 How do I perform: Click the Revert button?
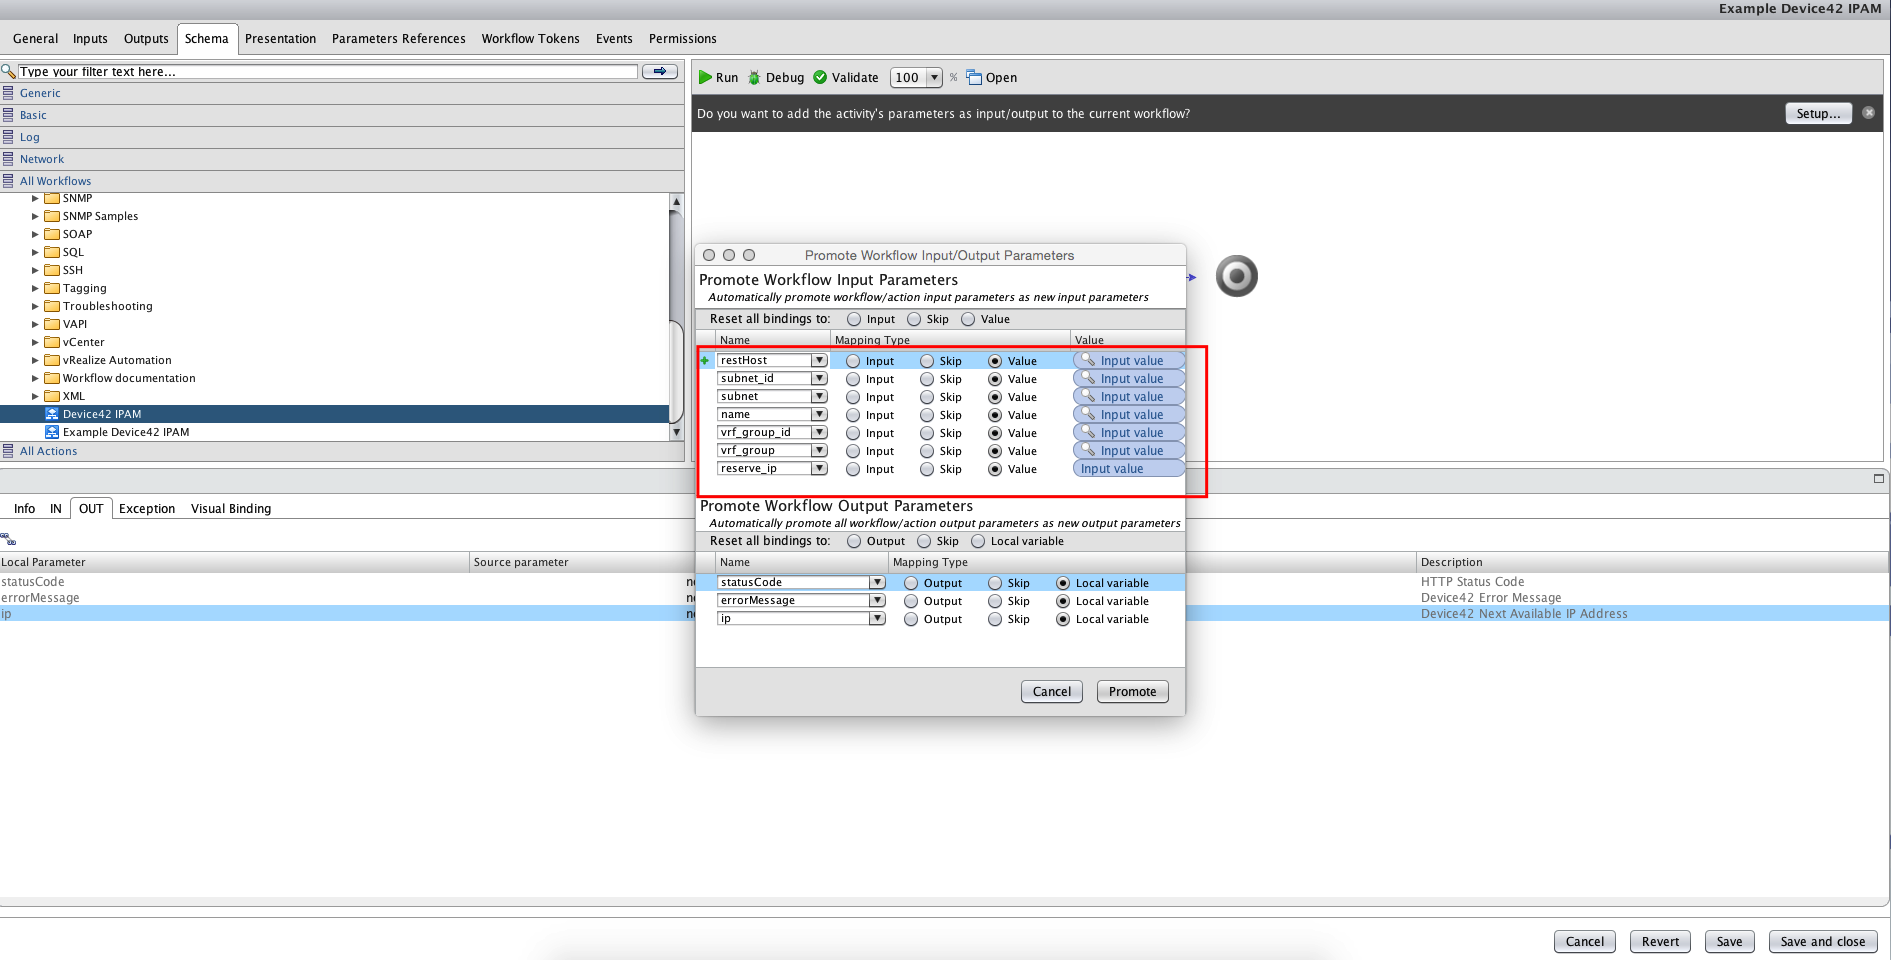pyautogui.click(x=1660, y=941)
